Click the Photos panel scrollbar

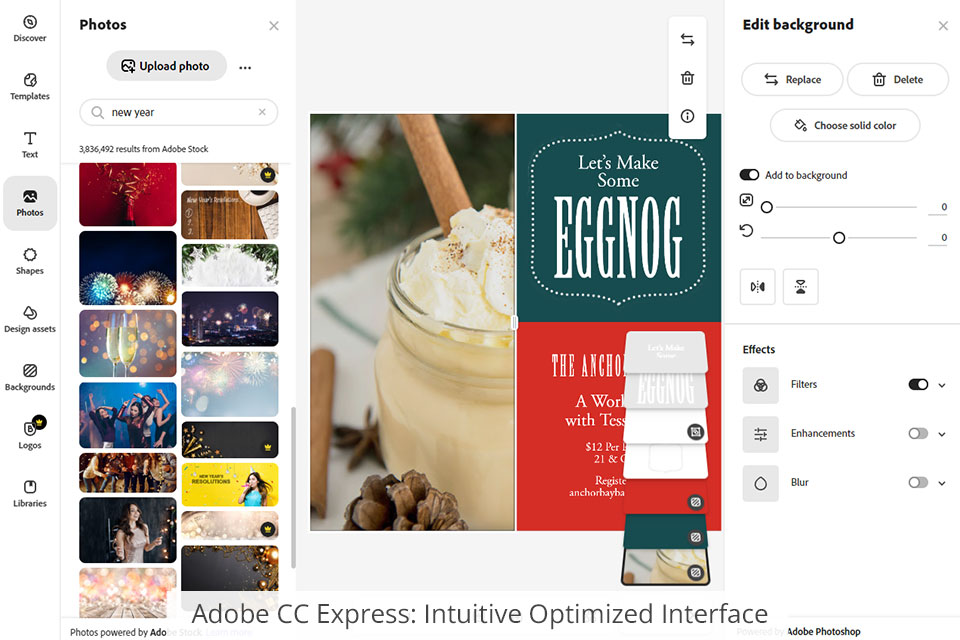pyautogui.click(x=293, y=487)
